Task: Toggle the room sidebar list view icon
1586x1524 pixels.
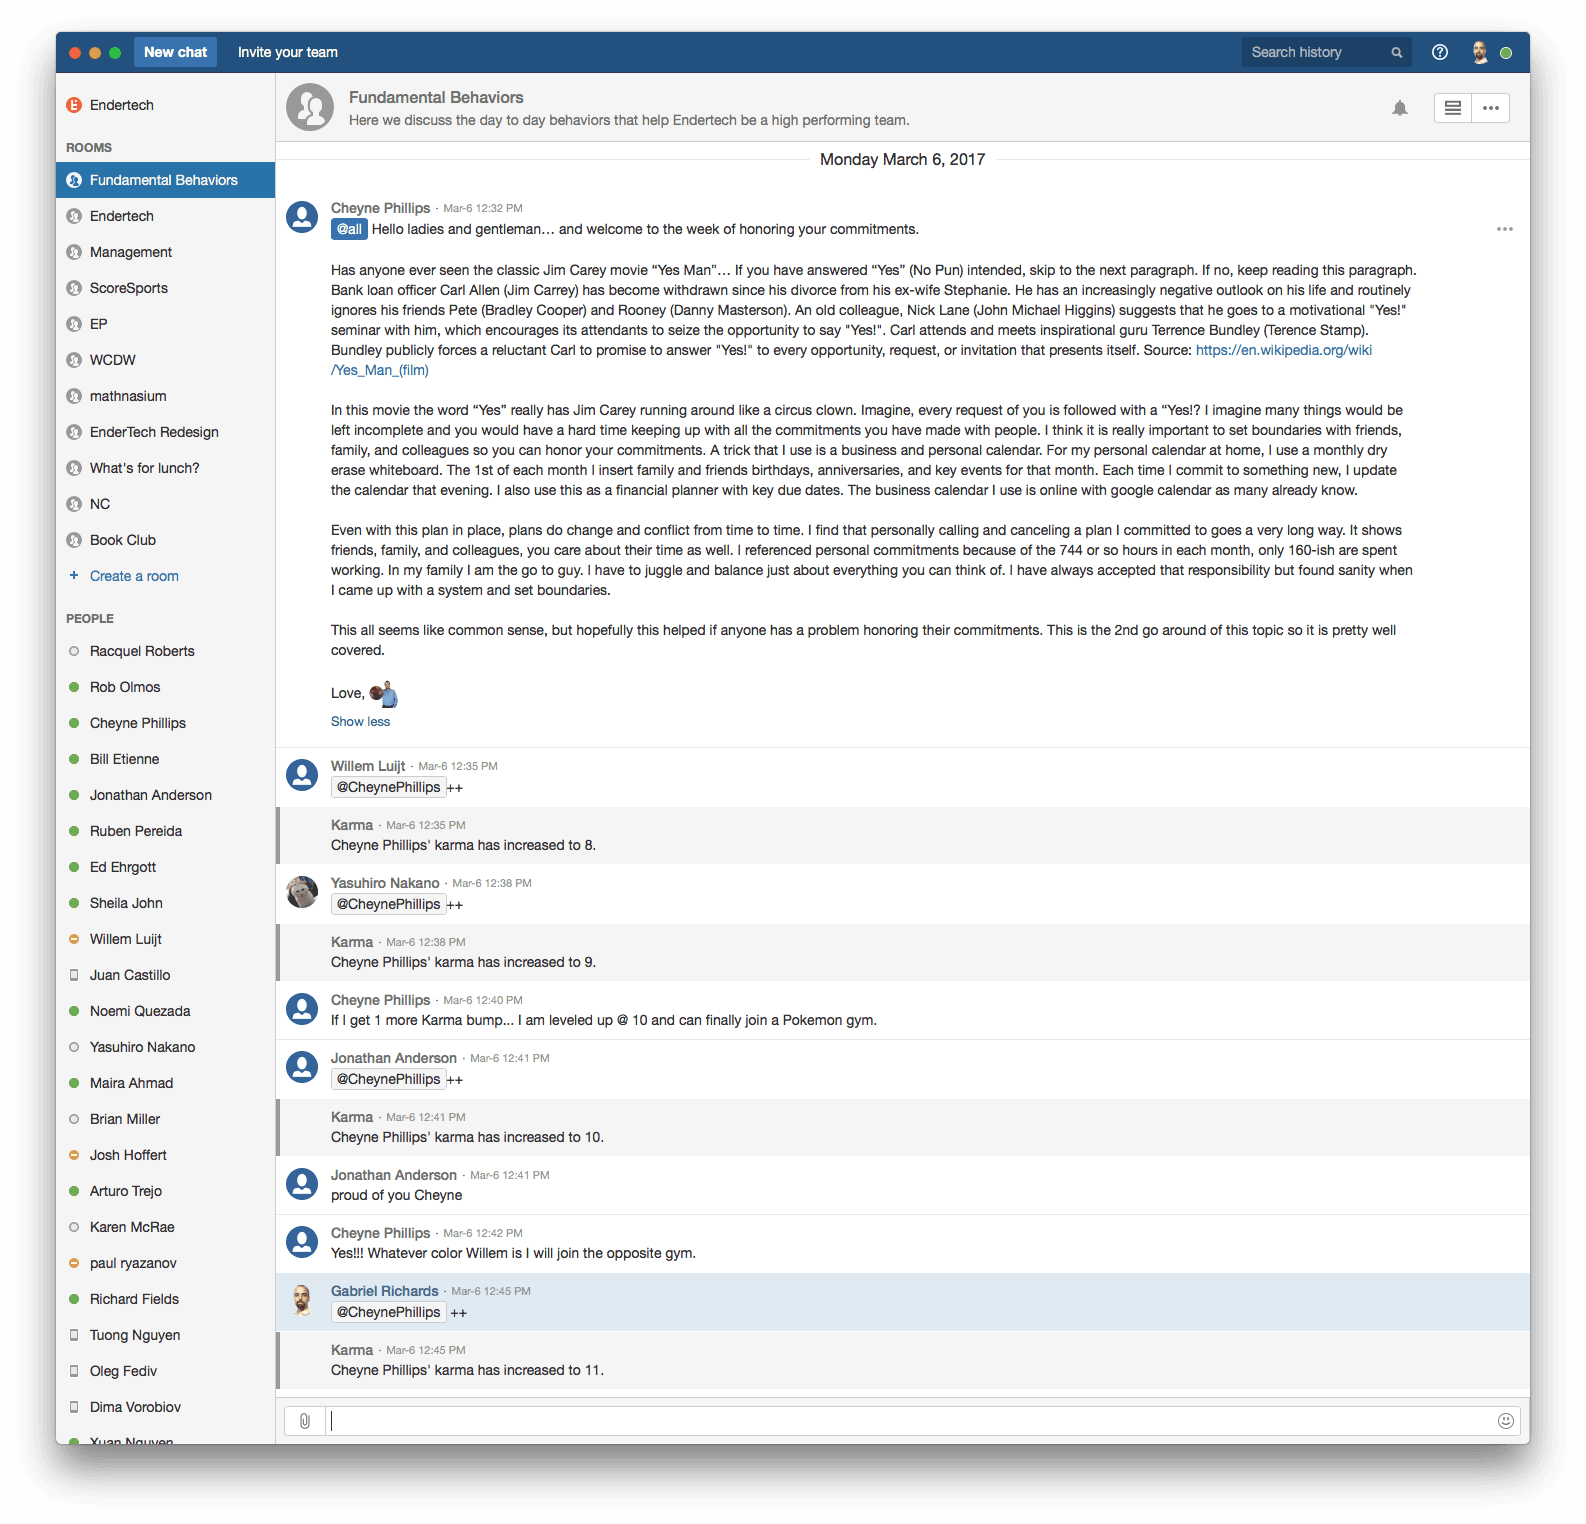Action: tap(1453, 108)
